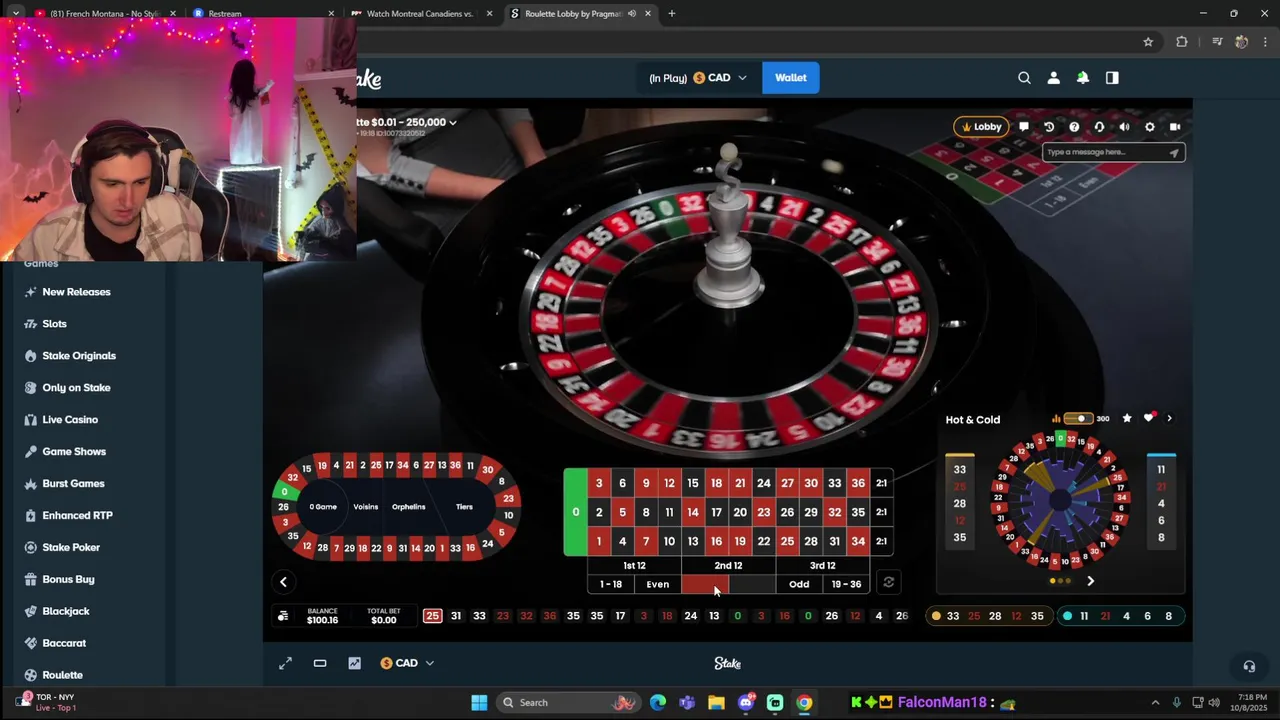Viewport: 1280px width, 720px height.
Task: Select the Voisins racetrack bet
Action: pyautogui.click(x=366, y=507)
